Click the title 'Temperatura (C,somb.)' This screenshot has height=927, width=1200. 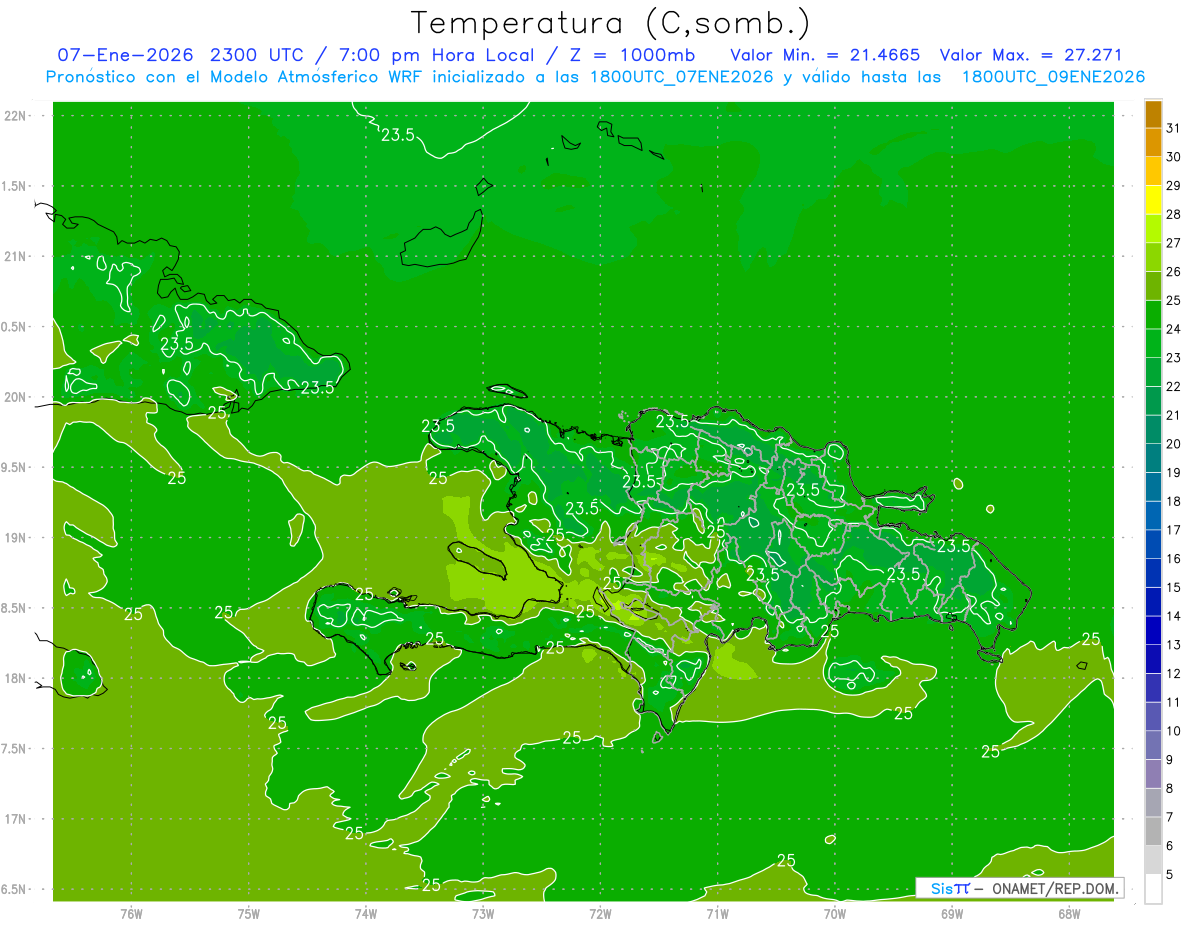611,23
